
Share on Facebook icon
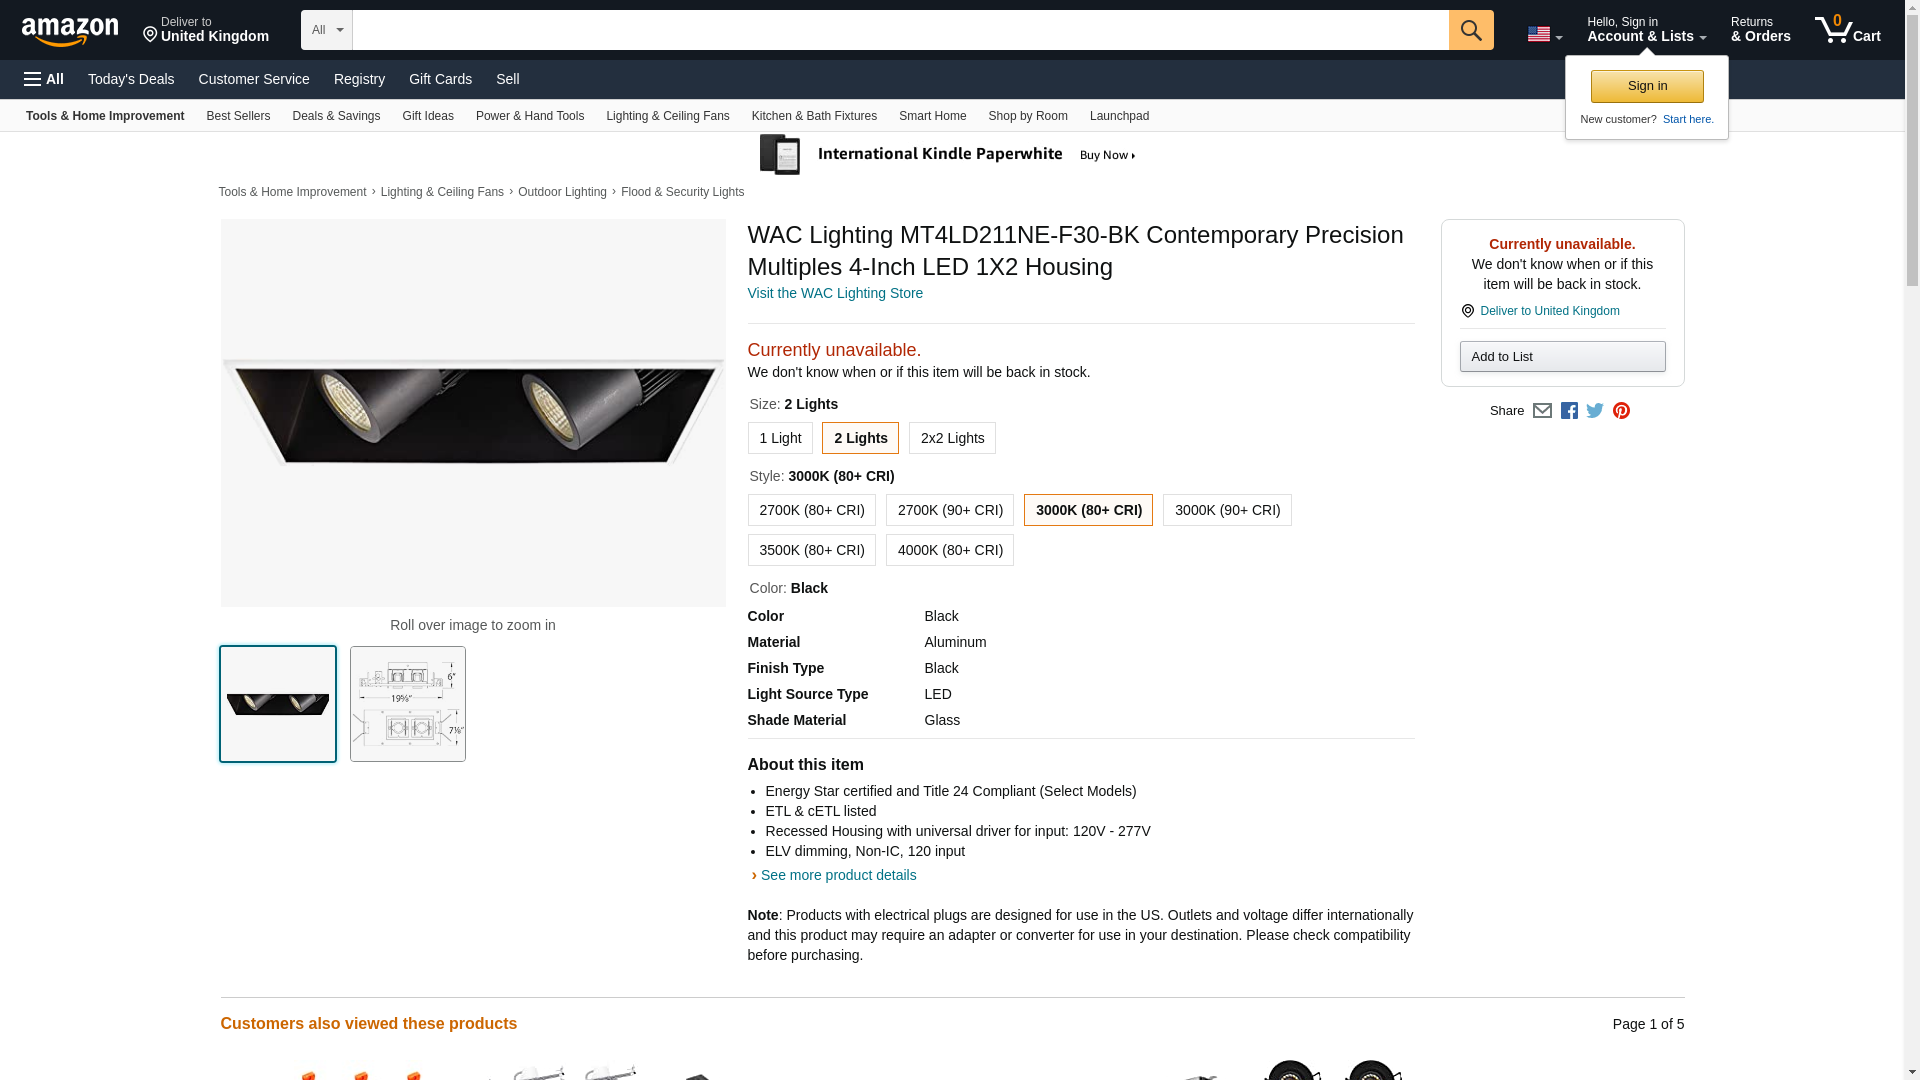point(1569,411)
